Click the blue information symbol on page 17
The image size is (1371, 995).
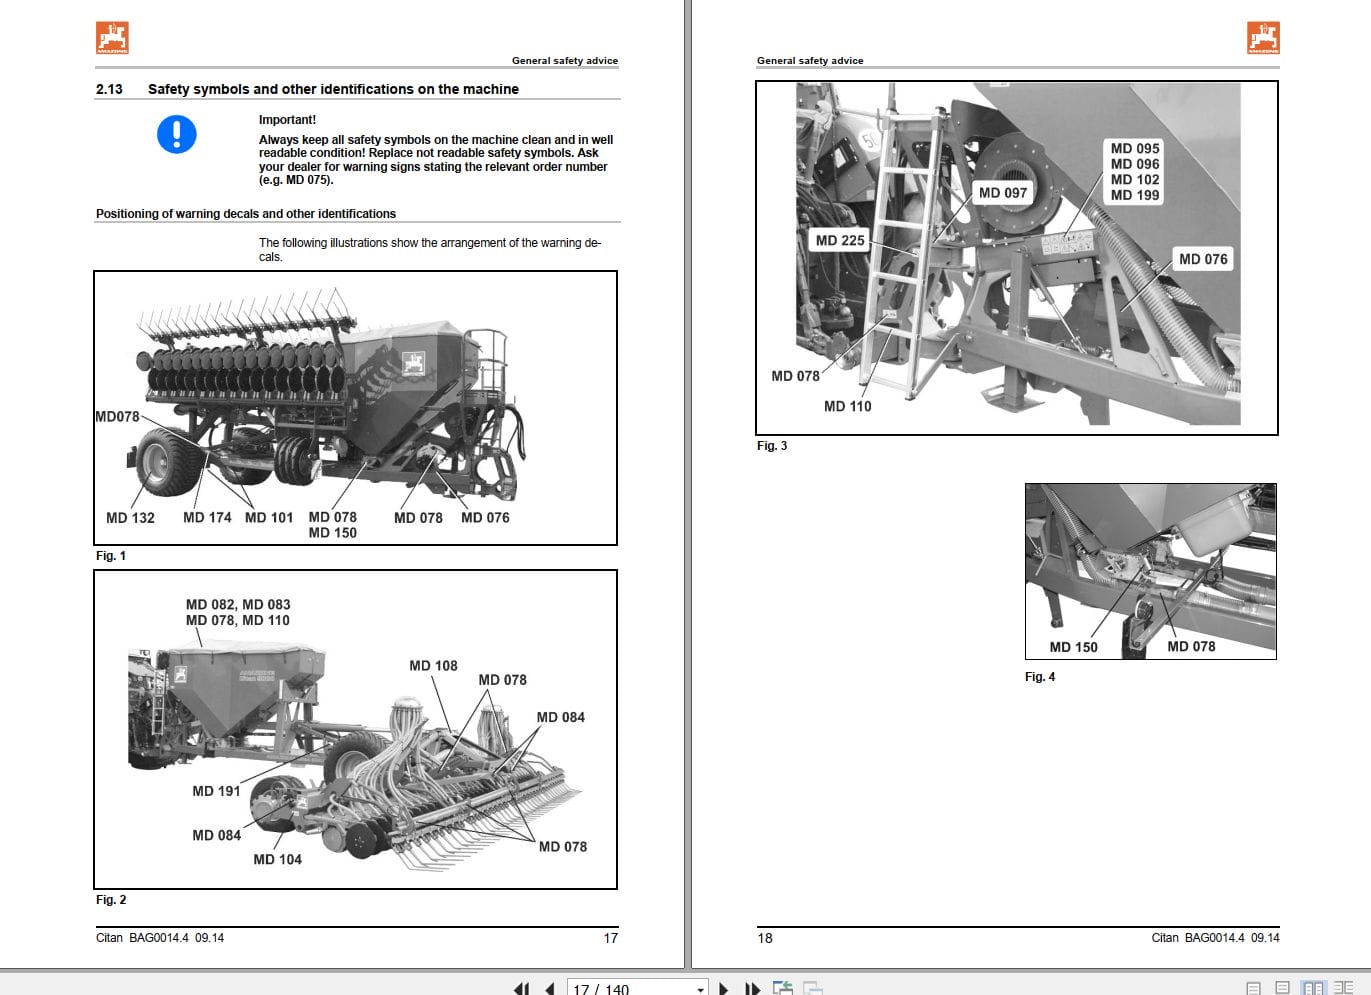(x=176, y=135)
